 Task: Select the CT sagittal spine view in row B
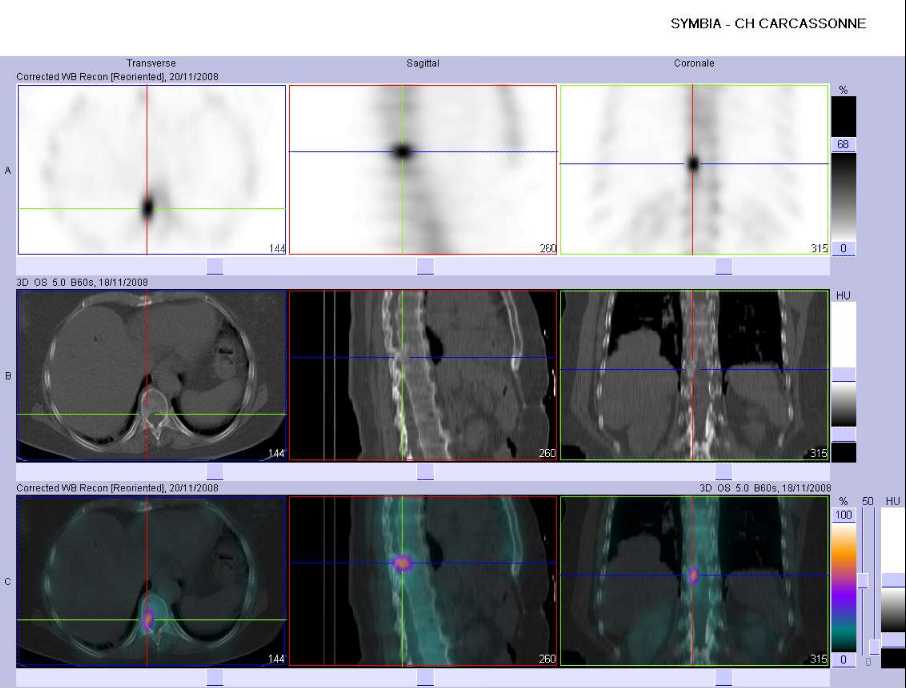[423, 375]
